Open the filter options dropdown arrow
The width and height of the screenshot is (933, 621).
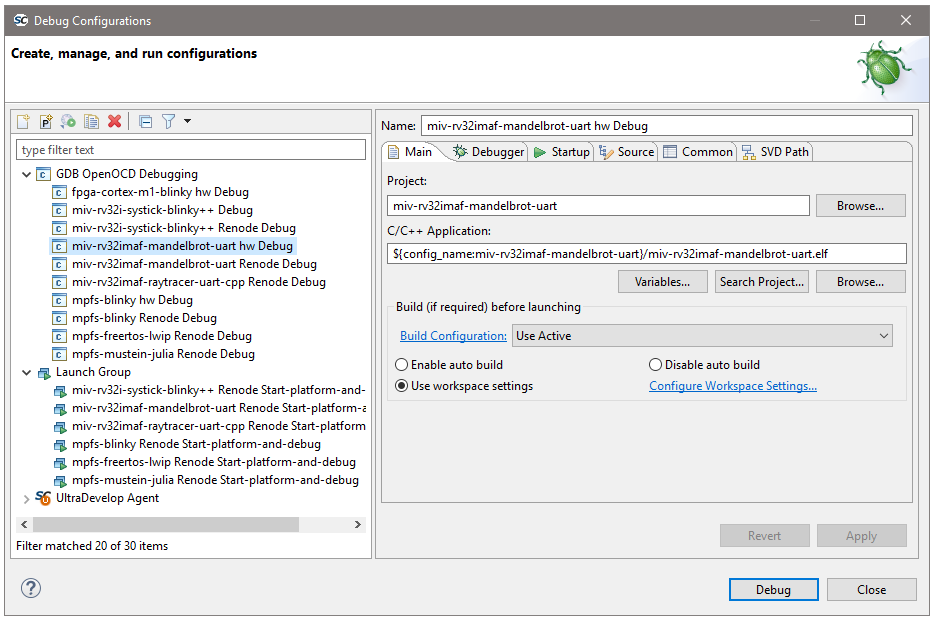click(187, 121)
